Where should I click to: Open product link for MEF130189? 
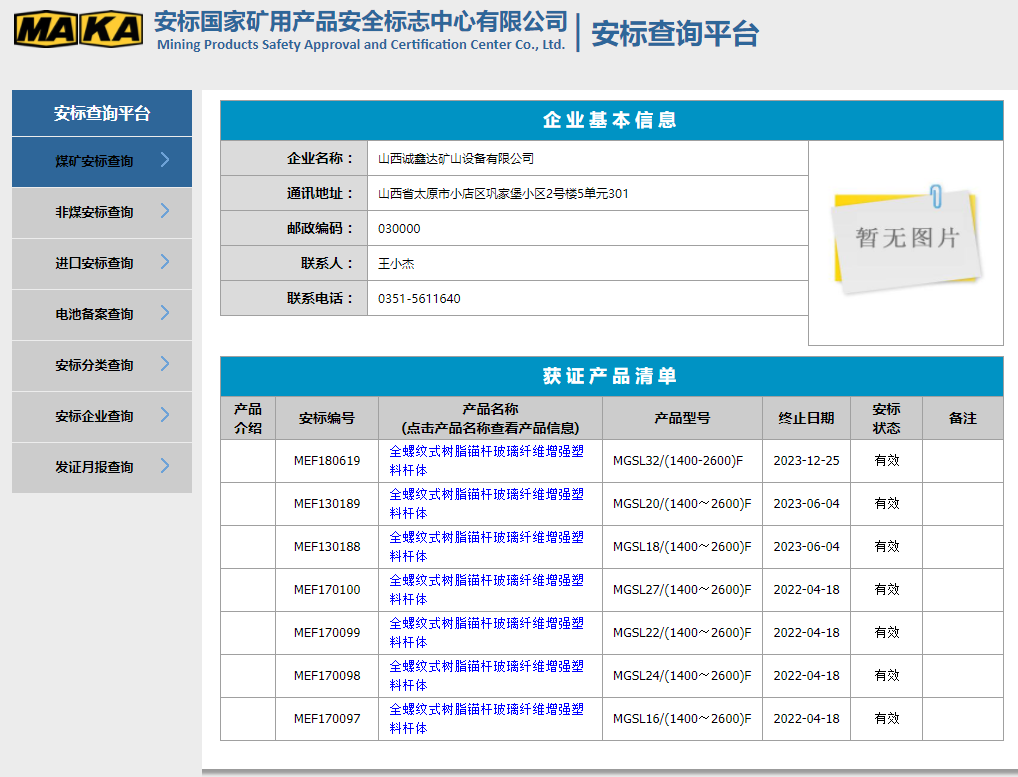[486, 503]
